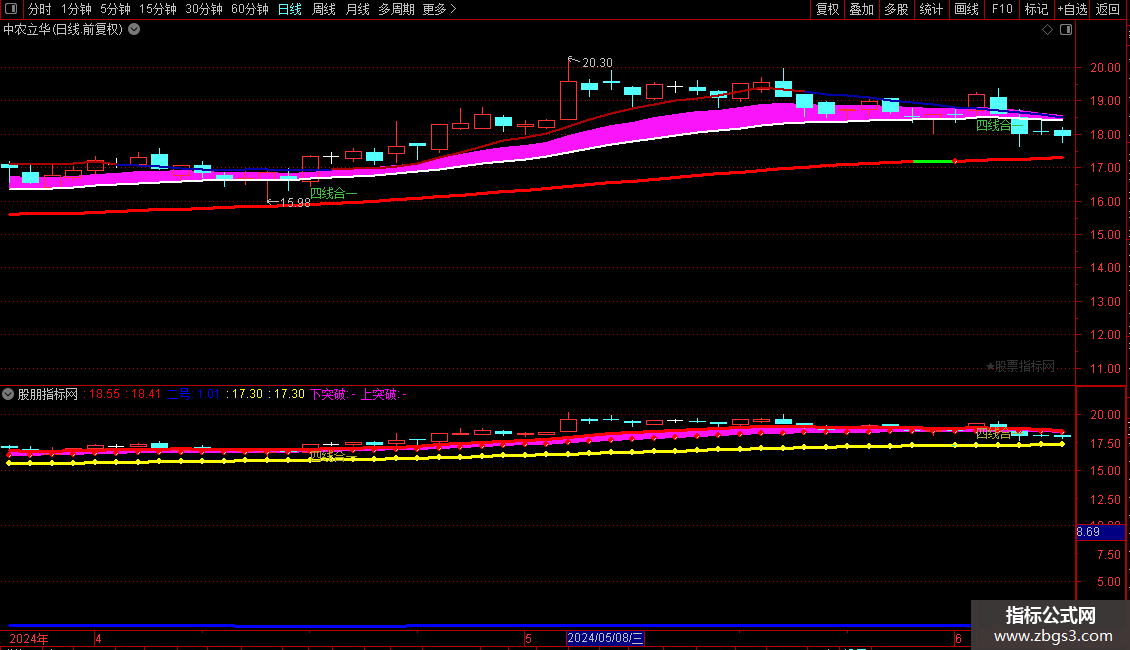
Task: Select the 60分钟 period tab
Action: click(x=250, y=9)
